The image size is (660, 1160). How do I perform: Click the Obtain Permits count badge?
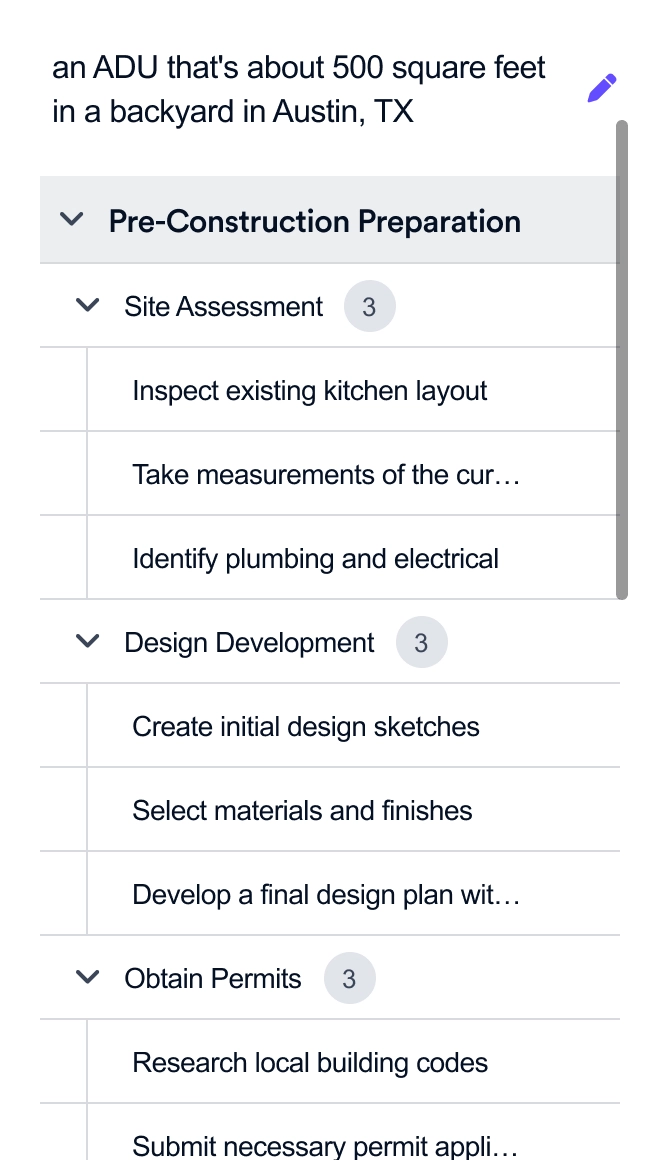(349, 978)
